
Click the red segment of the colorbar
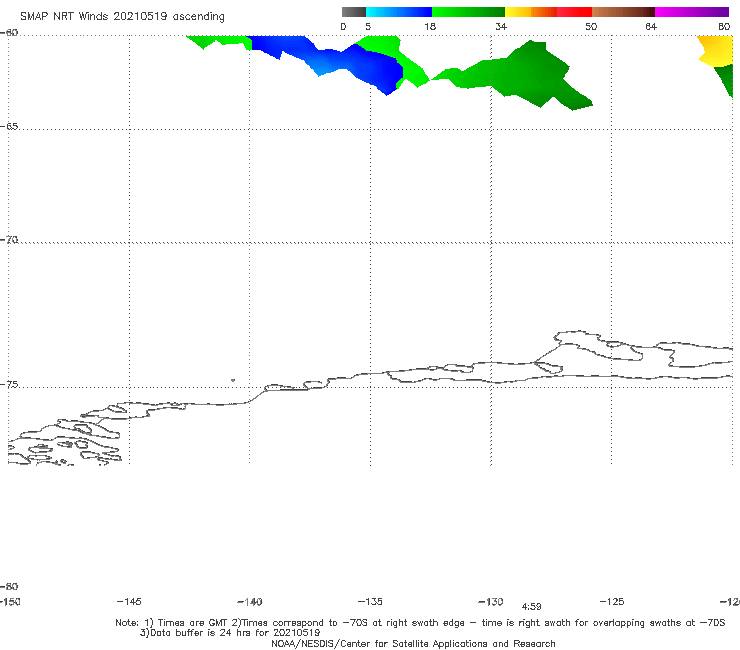(574, 12)
